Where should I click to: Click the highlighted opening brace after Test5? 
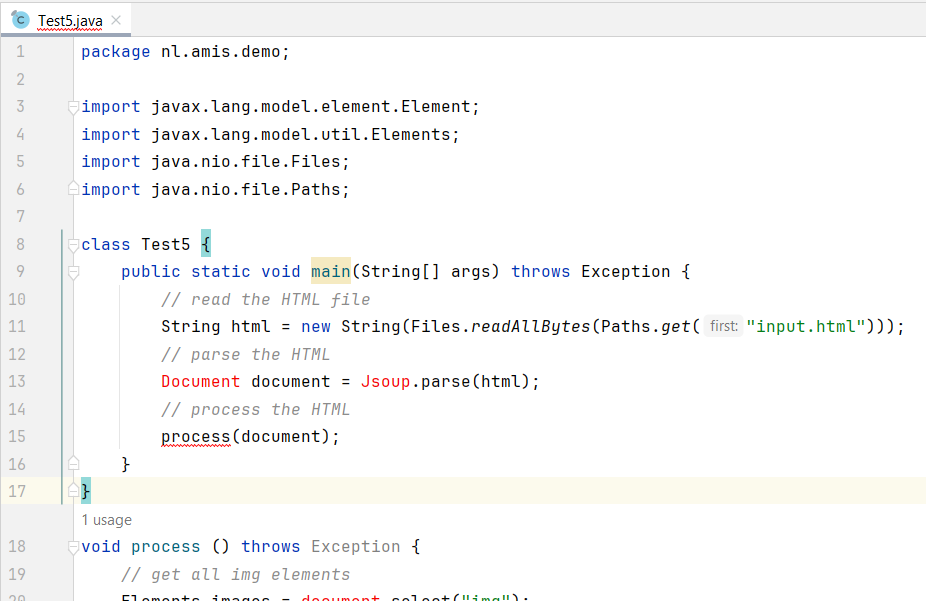tap(206, 244)
